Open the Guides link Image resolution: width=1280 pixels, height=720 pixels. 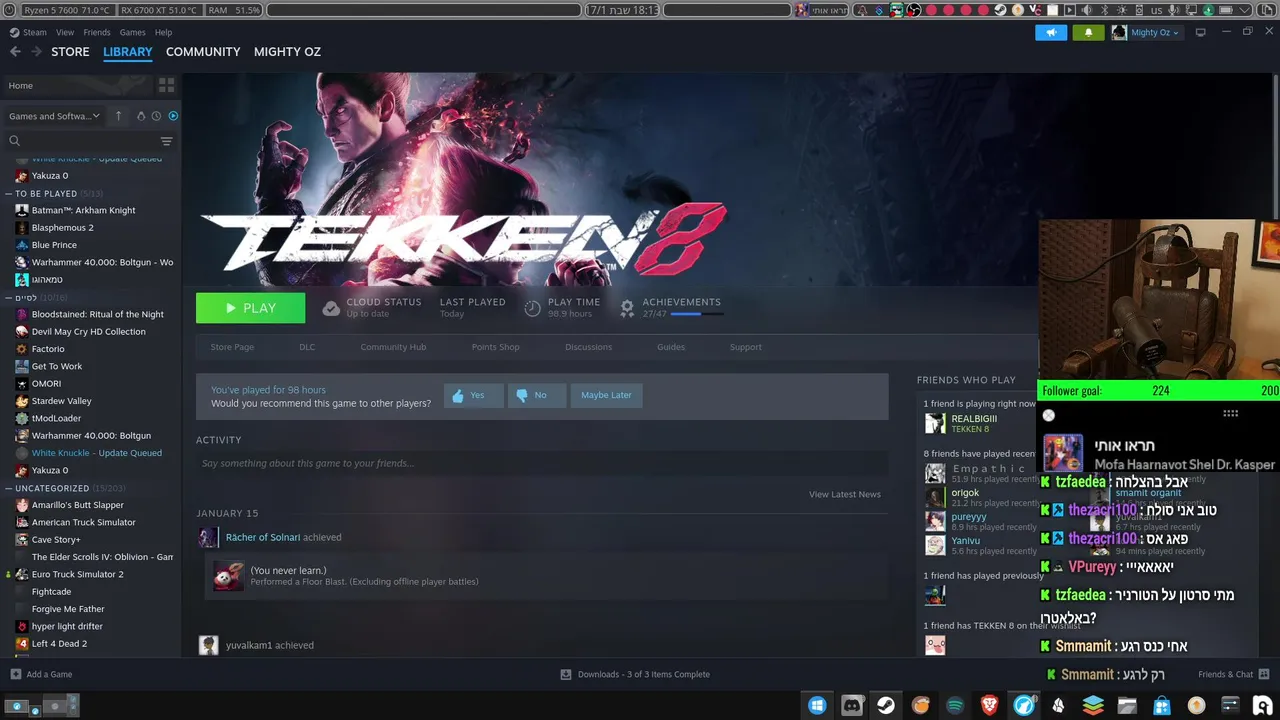point(671,347)
